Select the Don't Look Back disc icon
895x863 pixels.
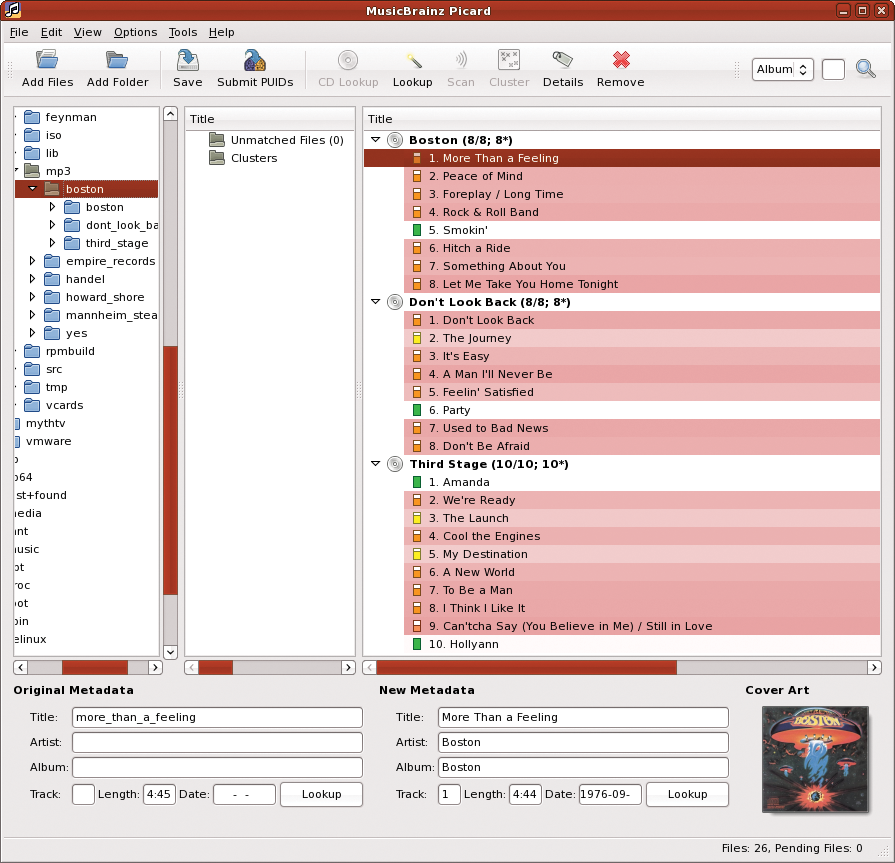[394, 302]
